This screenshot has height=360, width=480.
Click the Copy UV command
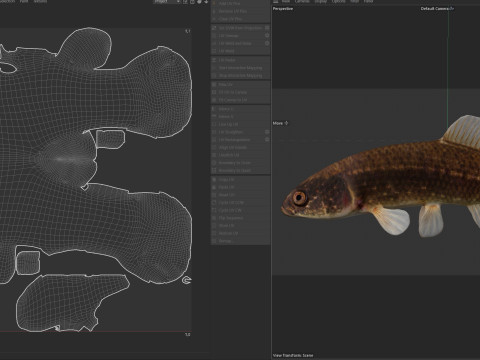tap(240, 179)
